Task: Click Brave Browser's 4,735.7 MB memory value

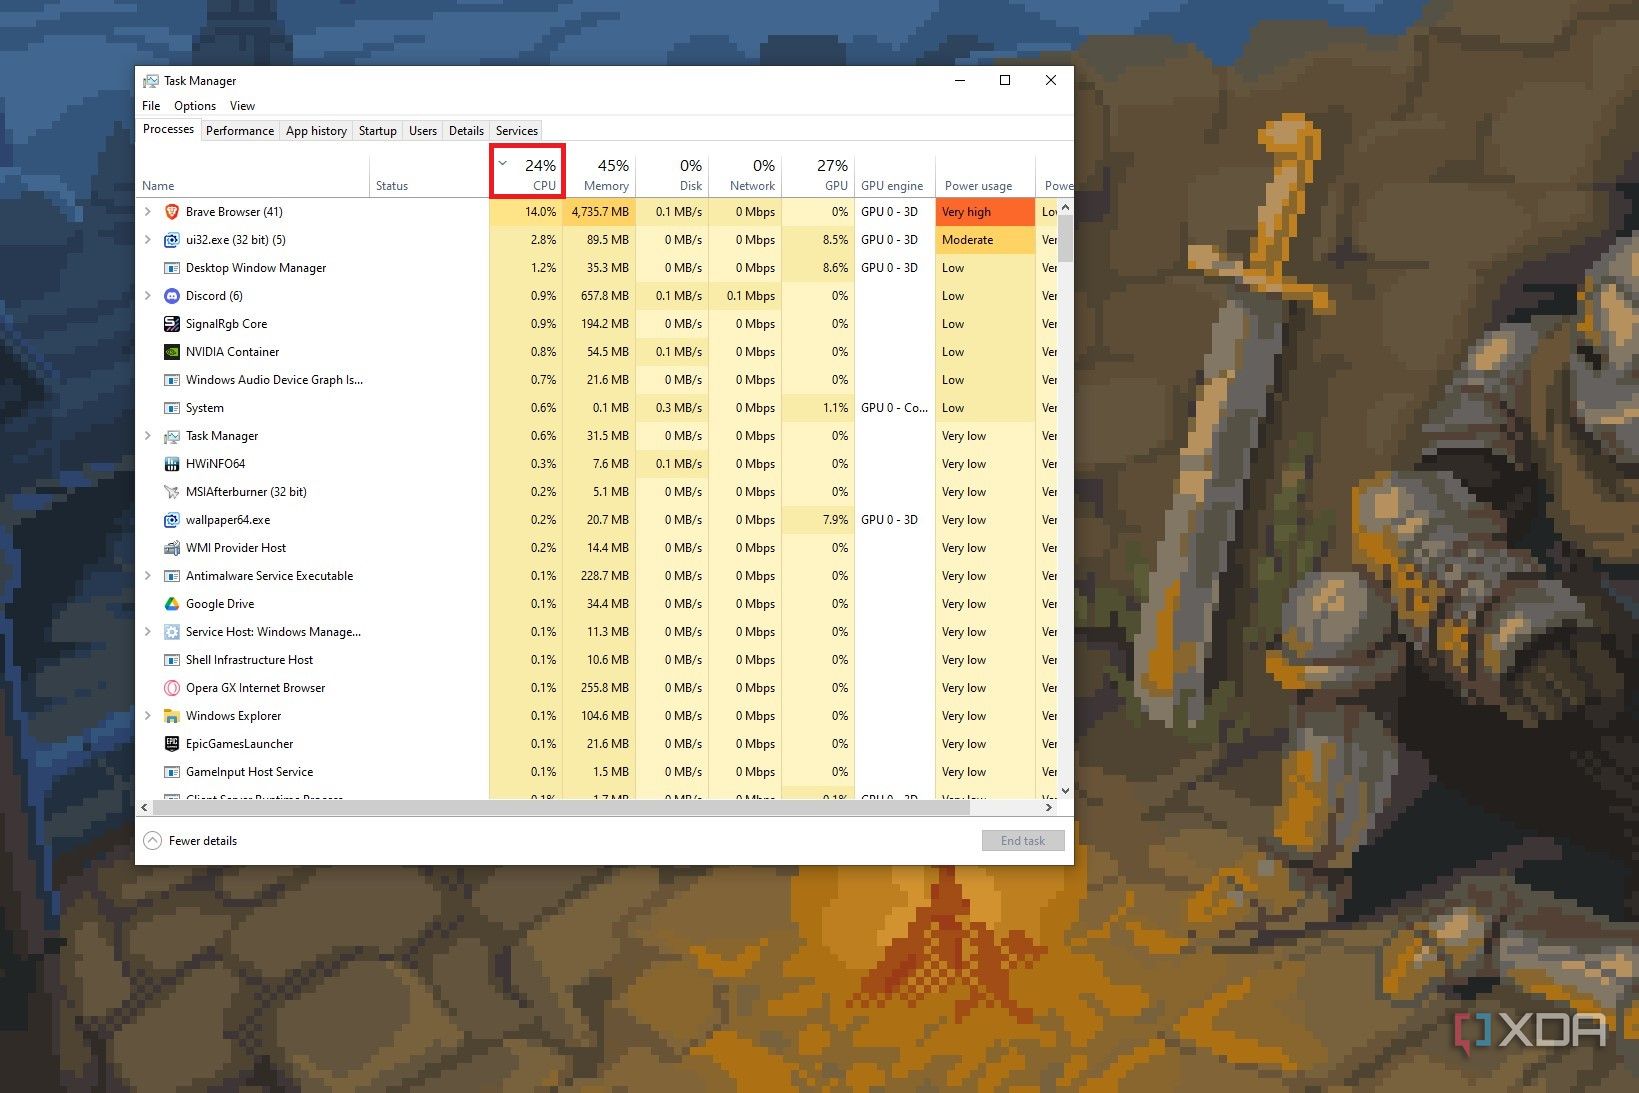Action: [x=600, y=212]
